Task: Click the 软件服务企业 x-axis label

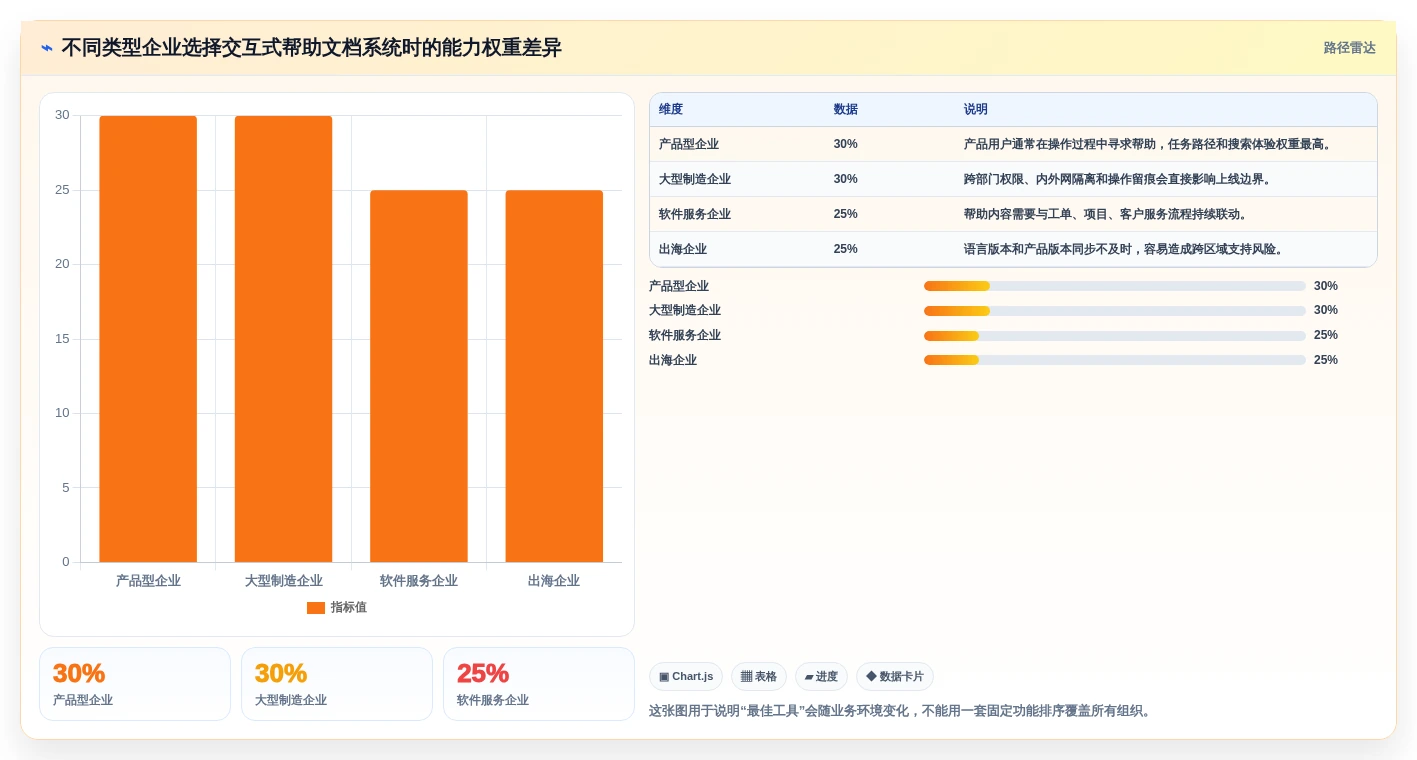Action: tap(419, 581)
